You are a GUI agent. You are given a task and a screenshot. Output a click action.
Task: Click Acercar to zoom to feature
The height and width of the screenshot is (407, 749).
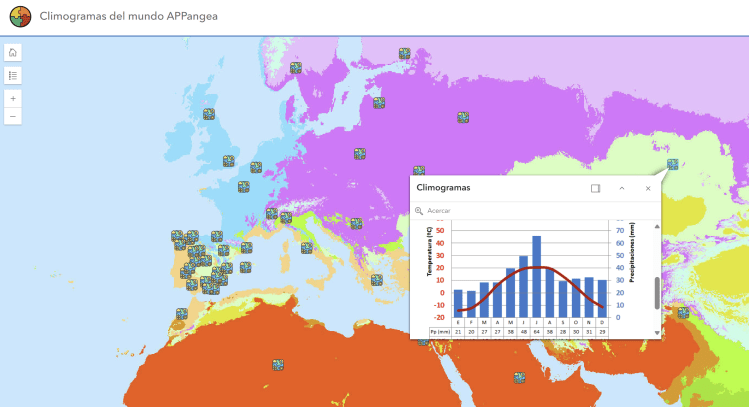point(439,211)
